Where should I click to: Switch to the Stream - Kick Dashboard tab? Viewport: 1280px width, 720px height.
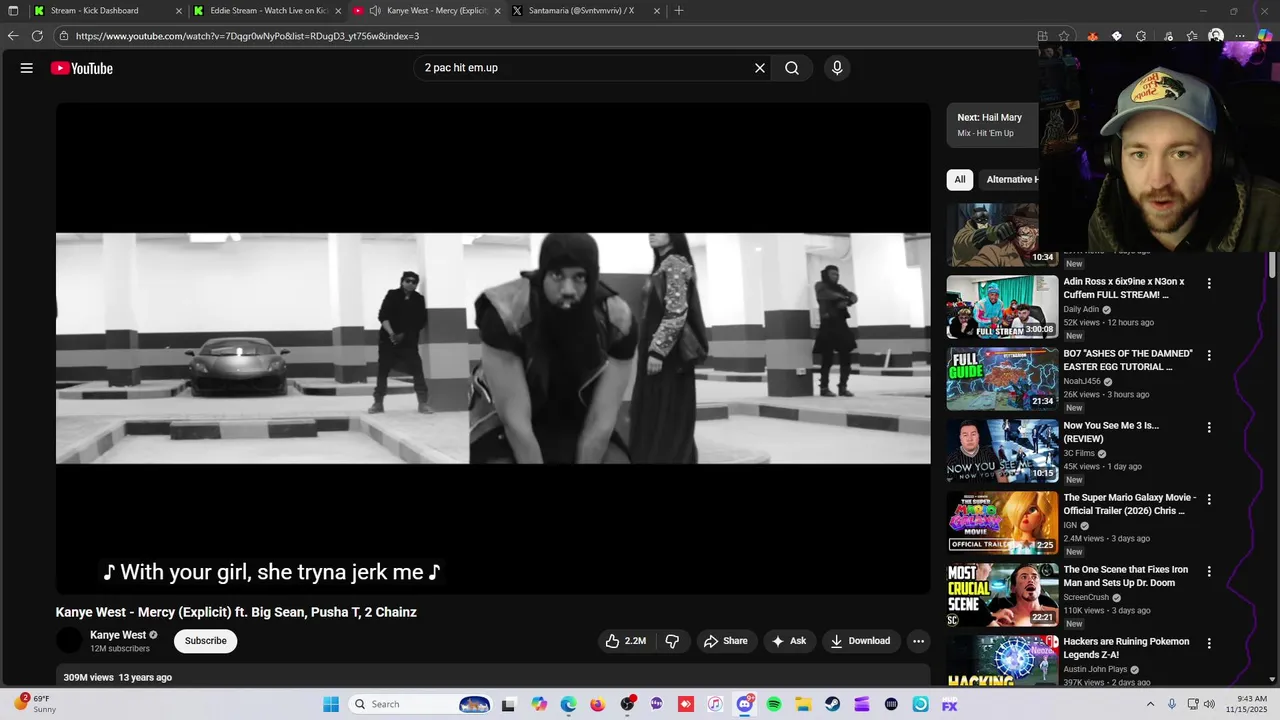pos(107,10)
